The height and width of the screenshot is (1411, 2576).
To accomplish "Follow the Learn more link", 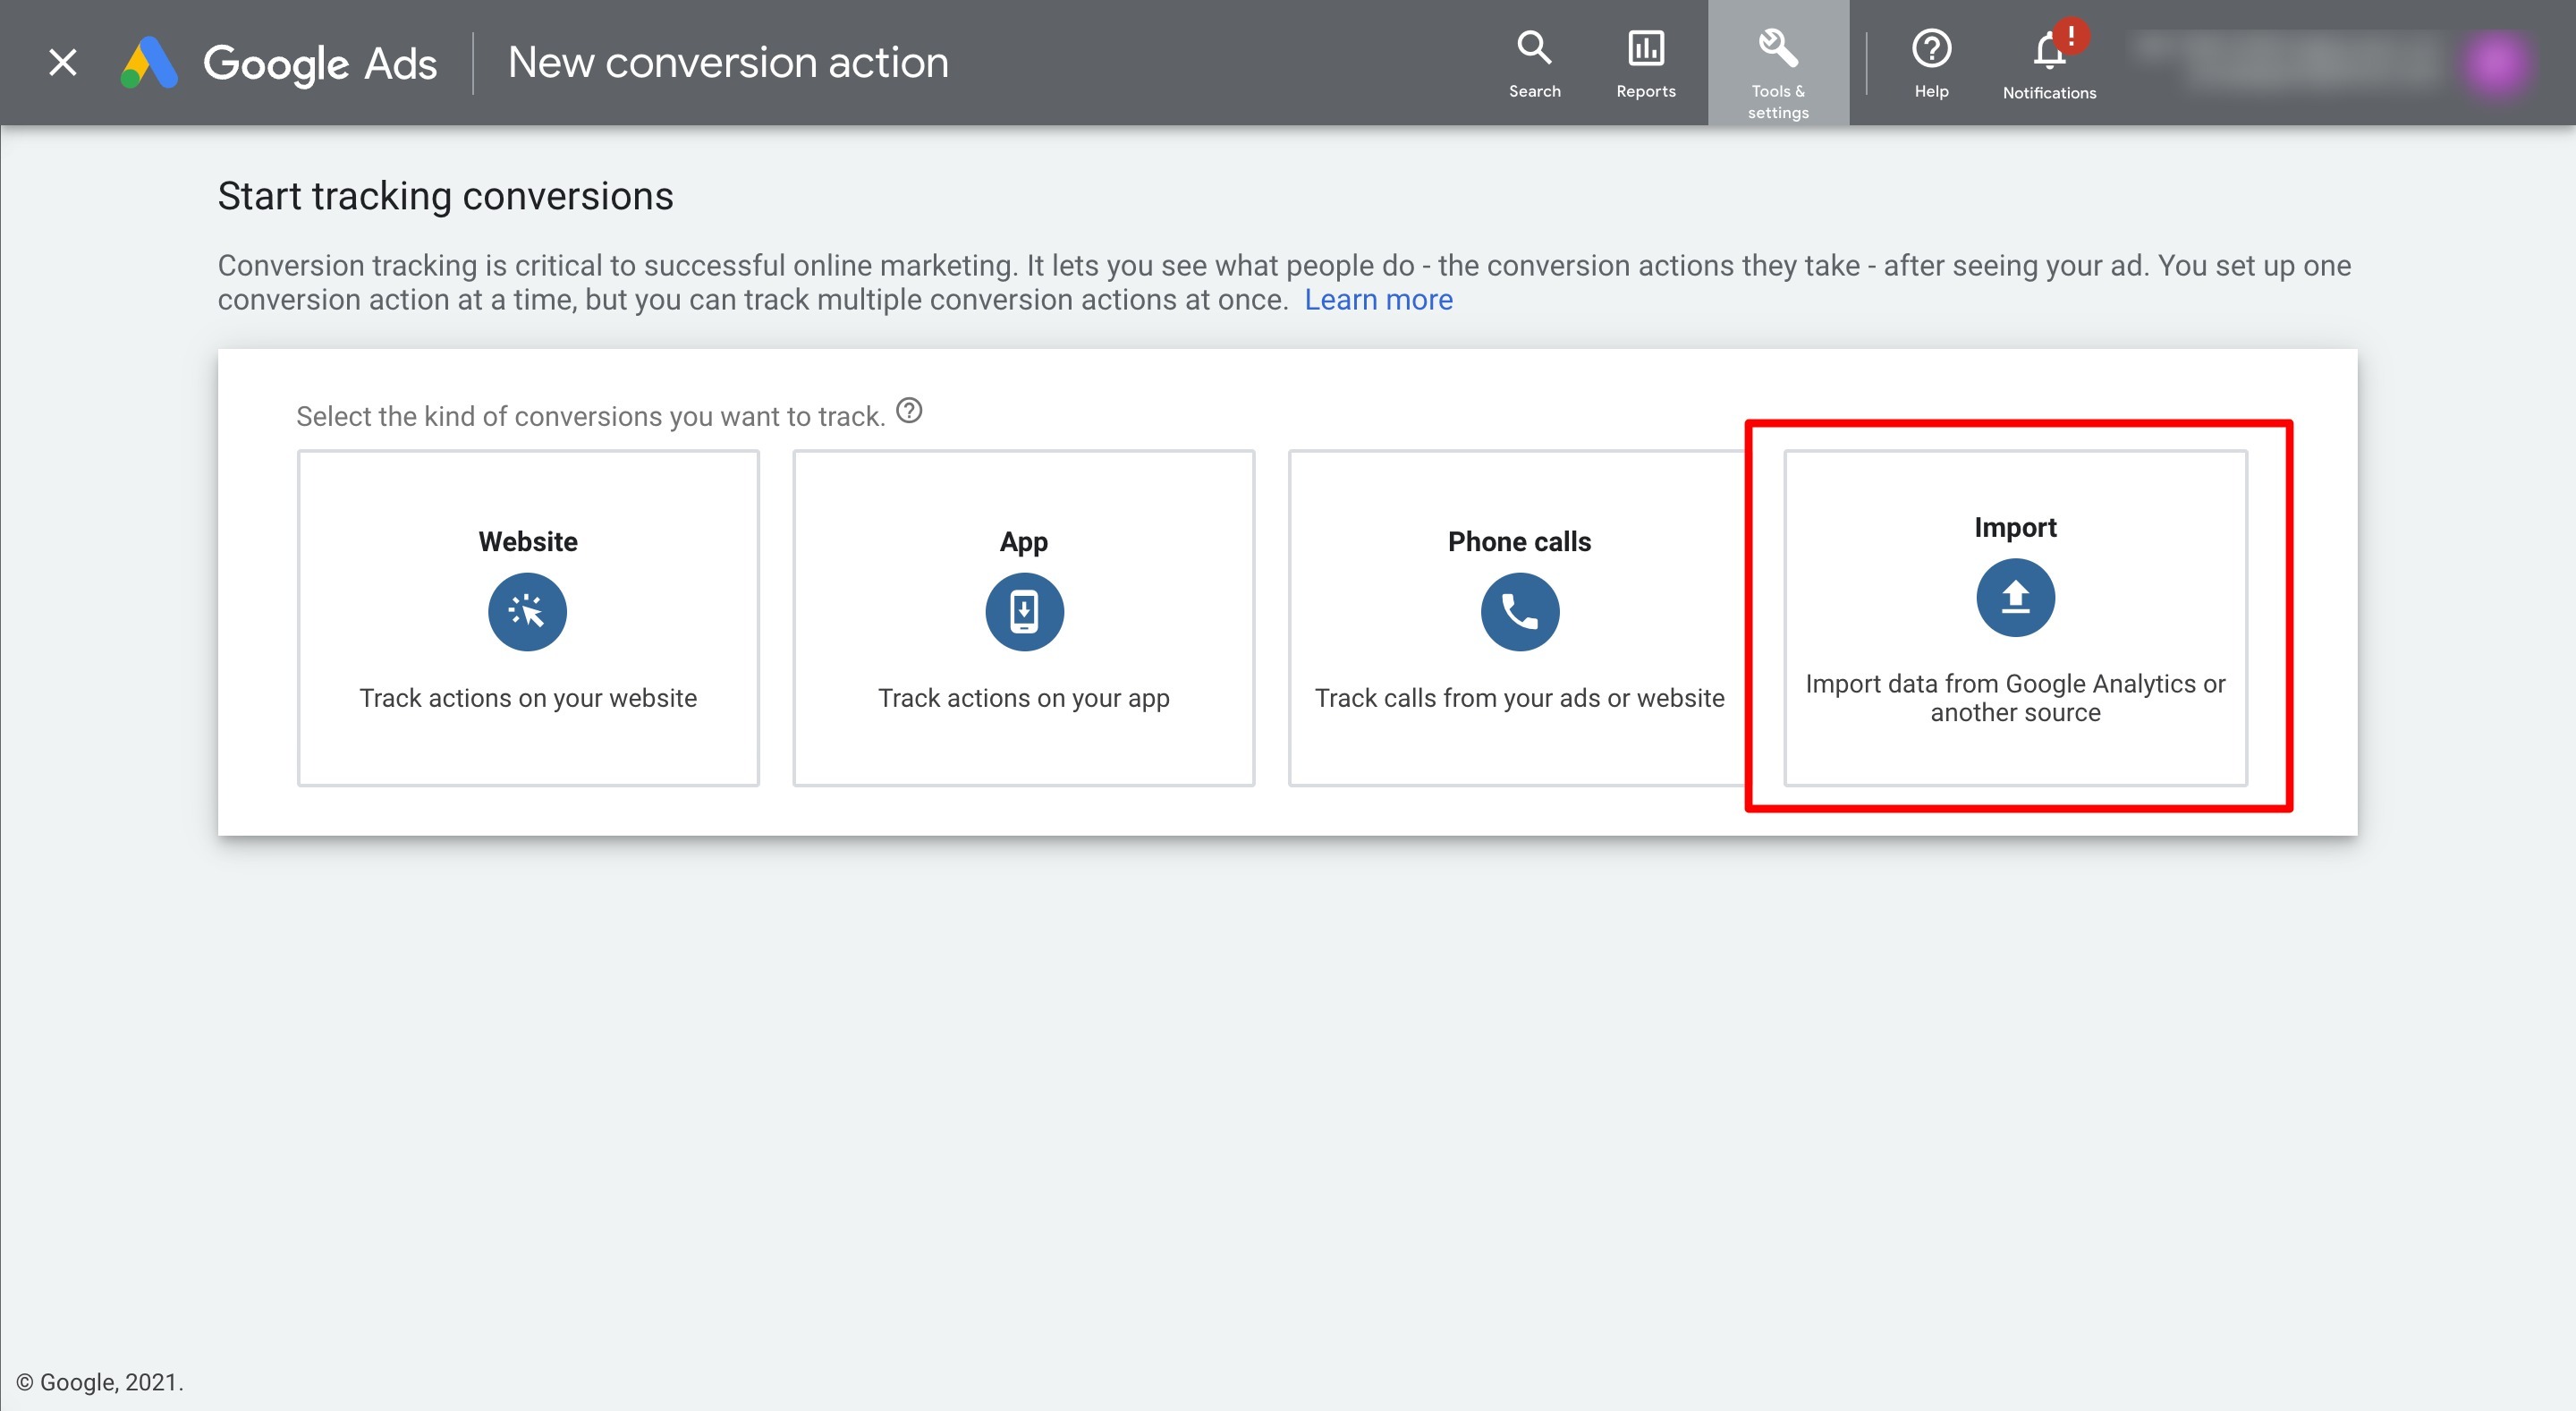I will pyautogui.click(x=1377, y=299).
